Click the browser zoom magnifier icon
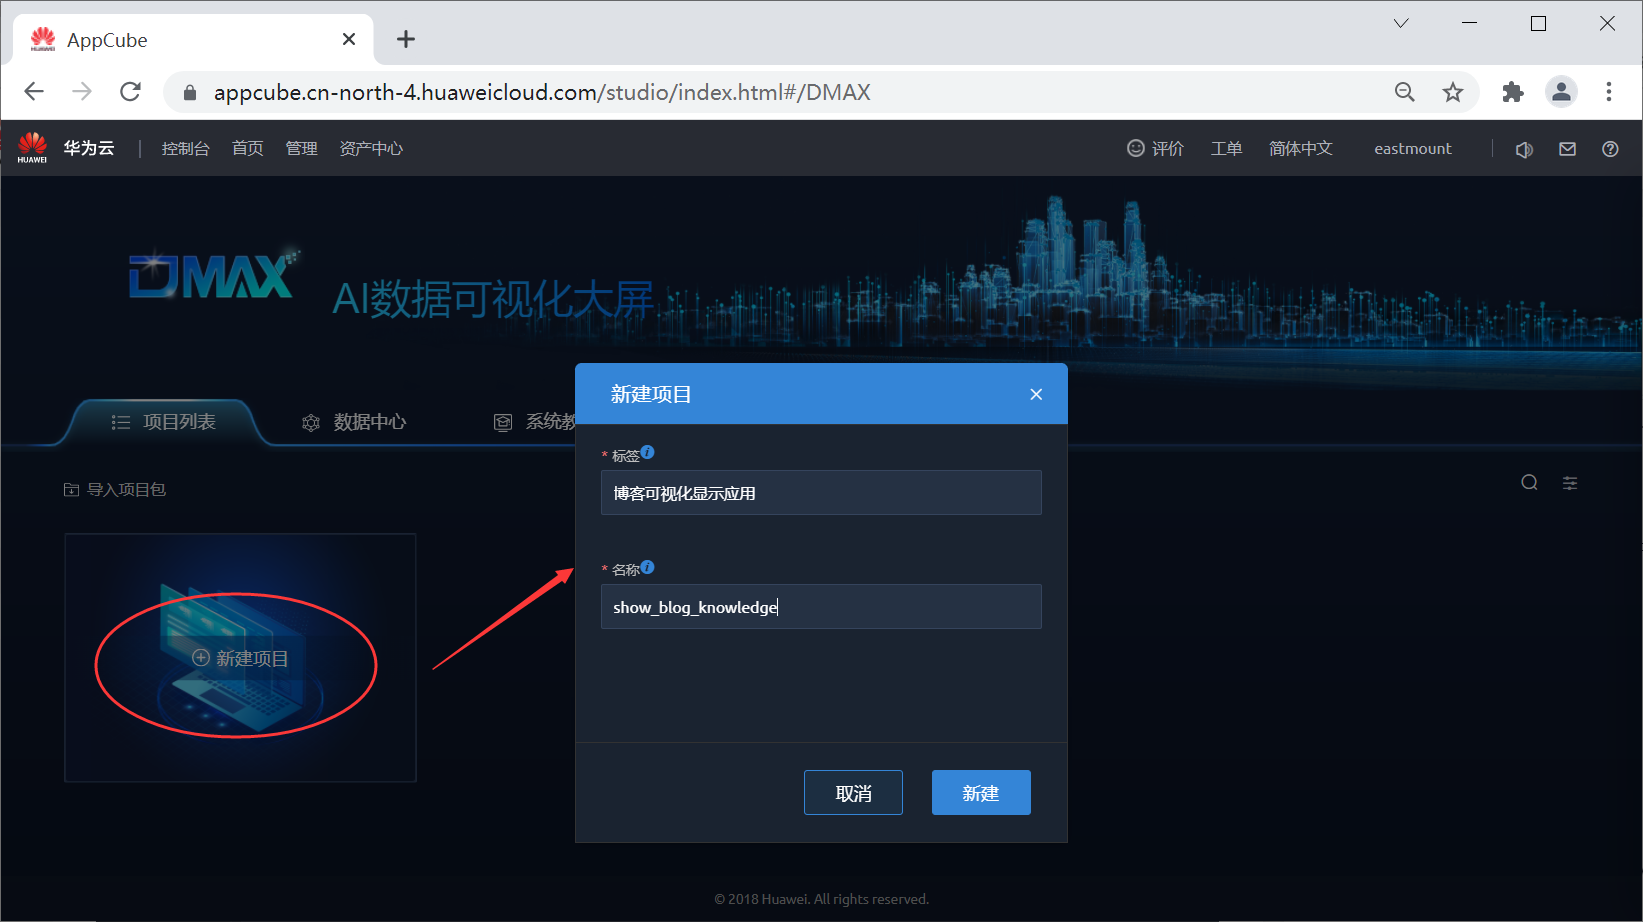 pos(1405,92)
